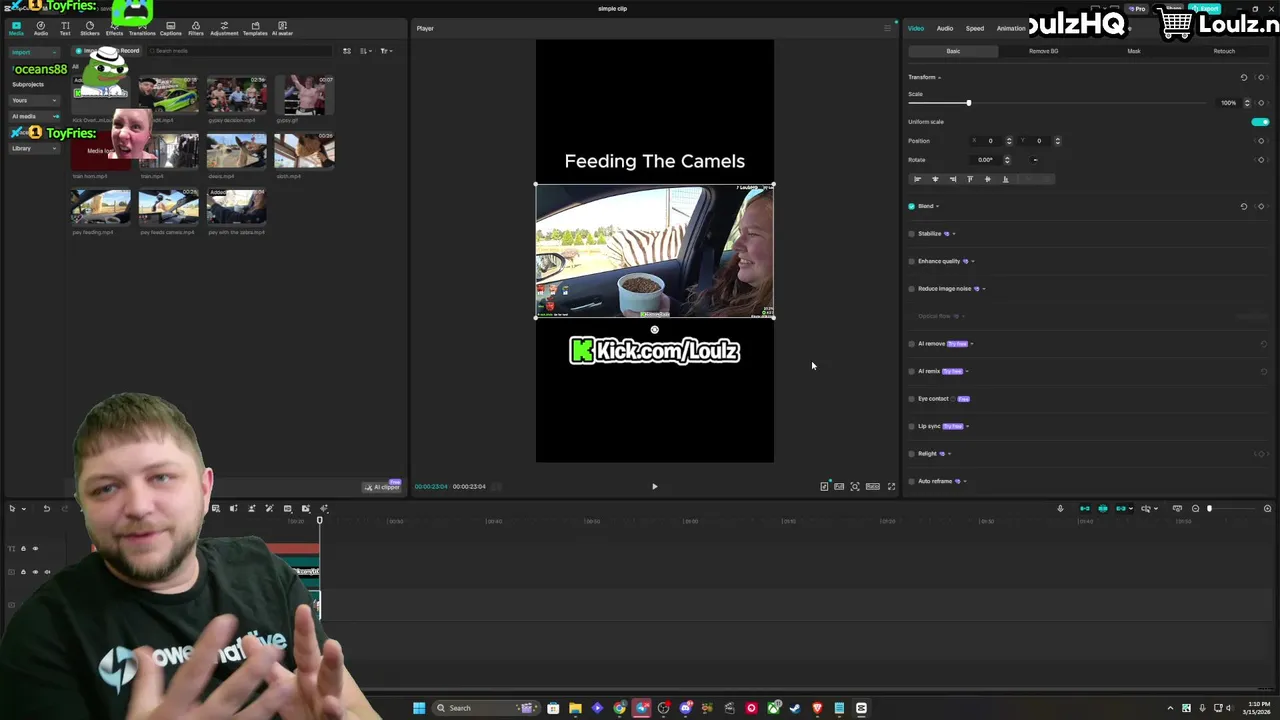The width and height of the screenshot is (1280, 720).
Task: Enable the AI remove checkbox
Action: click(911, 344)
